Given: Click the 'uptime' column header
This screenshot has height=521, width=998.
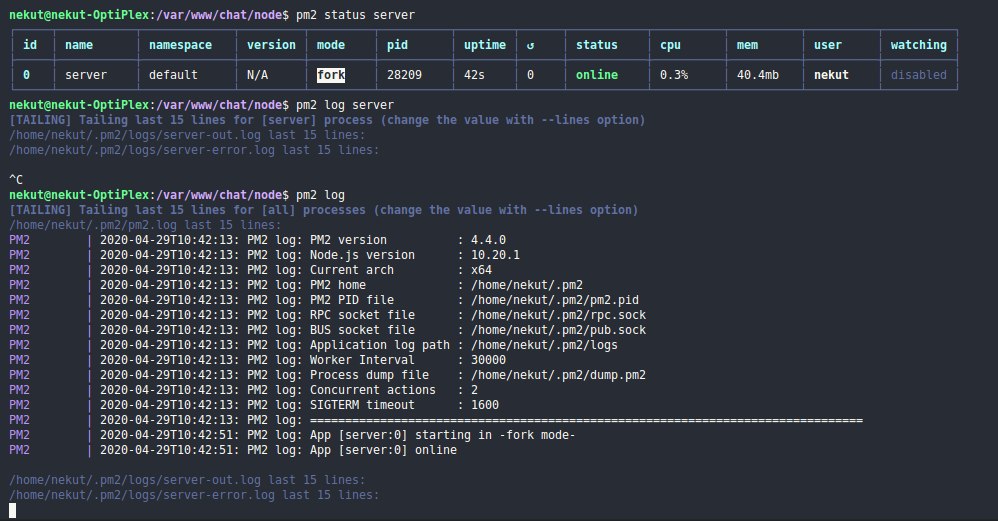Looking at the screenshot, I should coord(485,45).
